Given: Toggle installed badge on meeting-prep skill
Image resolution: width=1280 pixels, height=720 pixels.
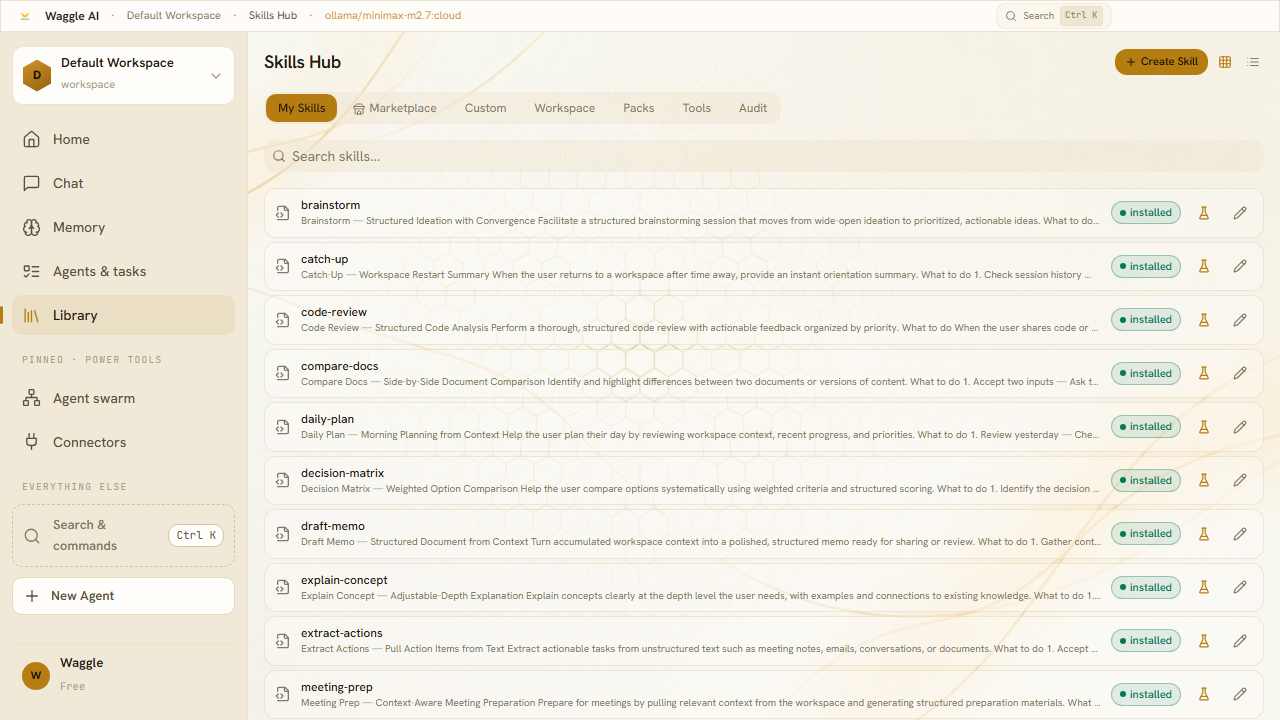Looking at the screenshot, I should [x=1146, y=694].
